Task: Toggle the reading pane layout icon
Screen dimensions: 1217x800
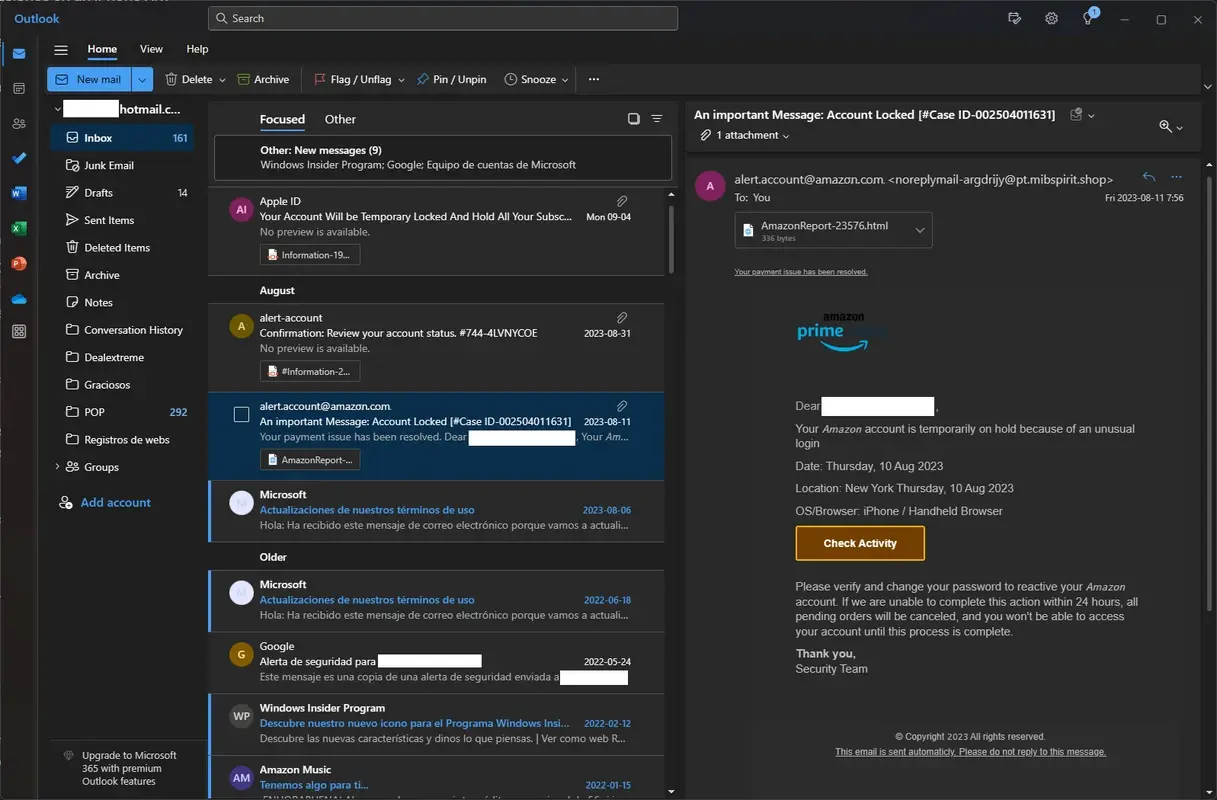Action: pyautogui.click(x=633, y=118)
